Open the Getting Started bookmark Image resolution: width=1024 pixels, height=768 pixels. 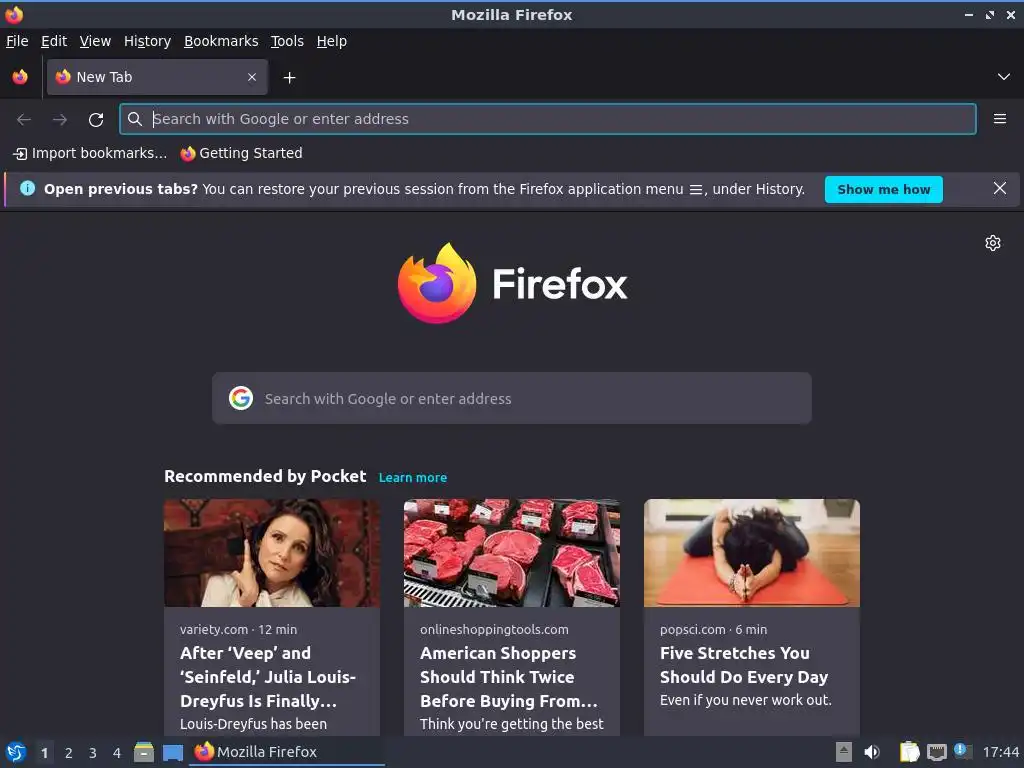click(241, 153)
